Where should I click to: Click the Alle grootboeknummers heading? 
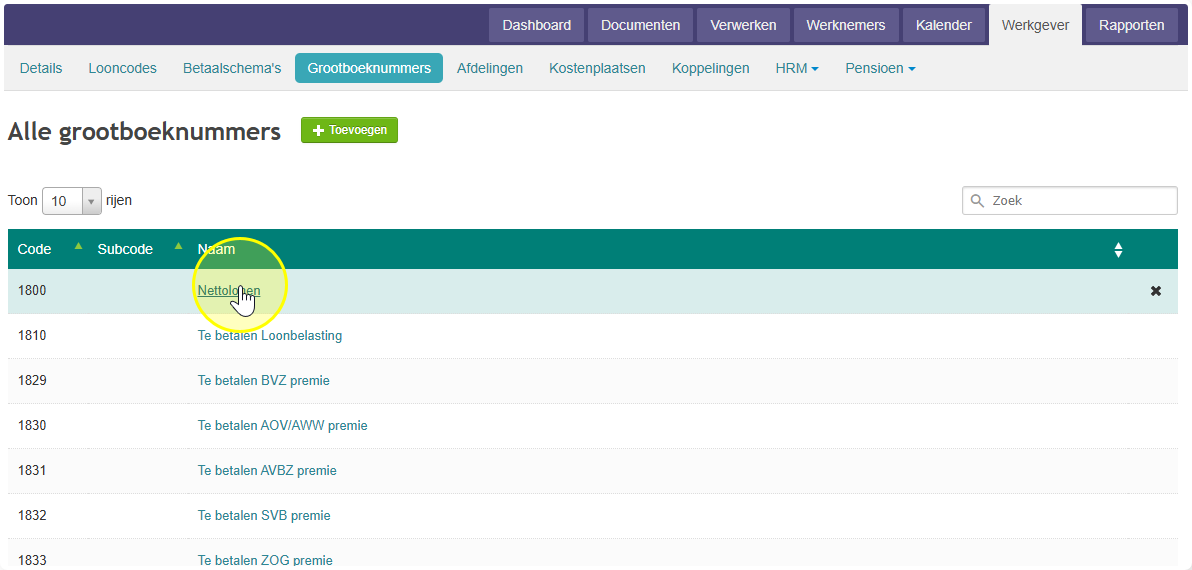[x=144, y=131]
